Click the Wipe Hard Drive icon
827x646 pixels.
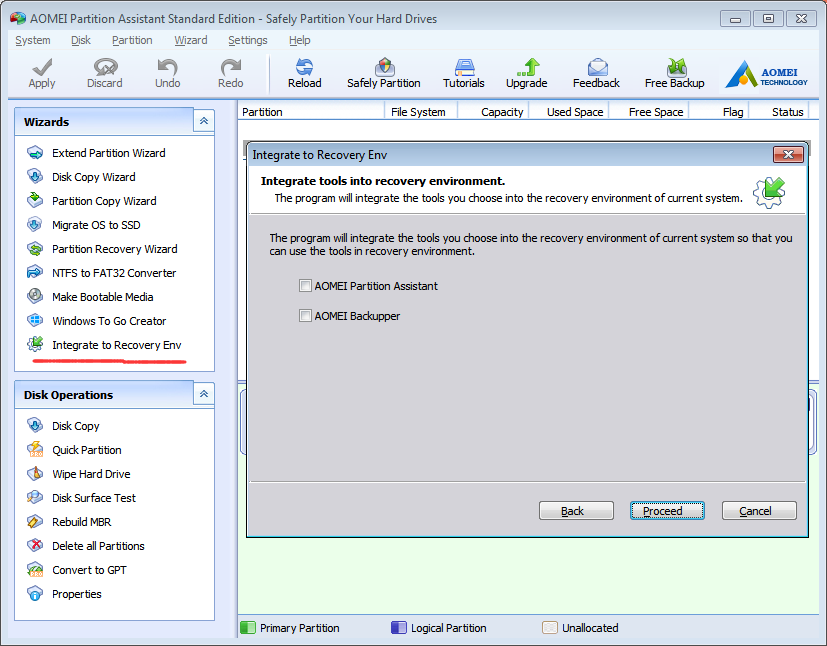pos(35,474)
